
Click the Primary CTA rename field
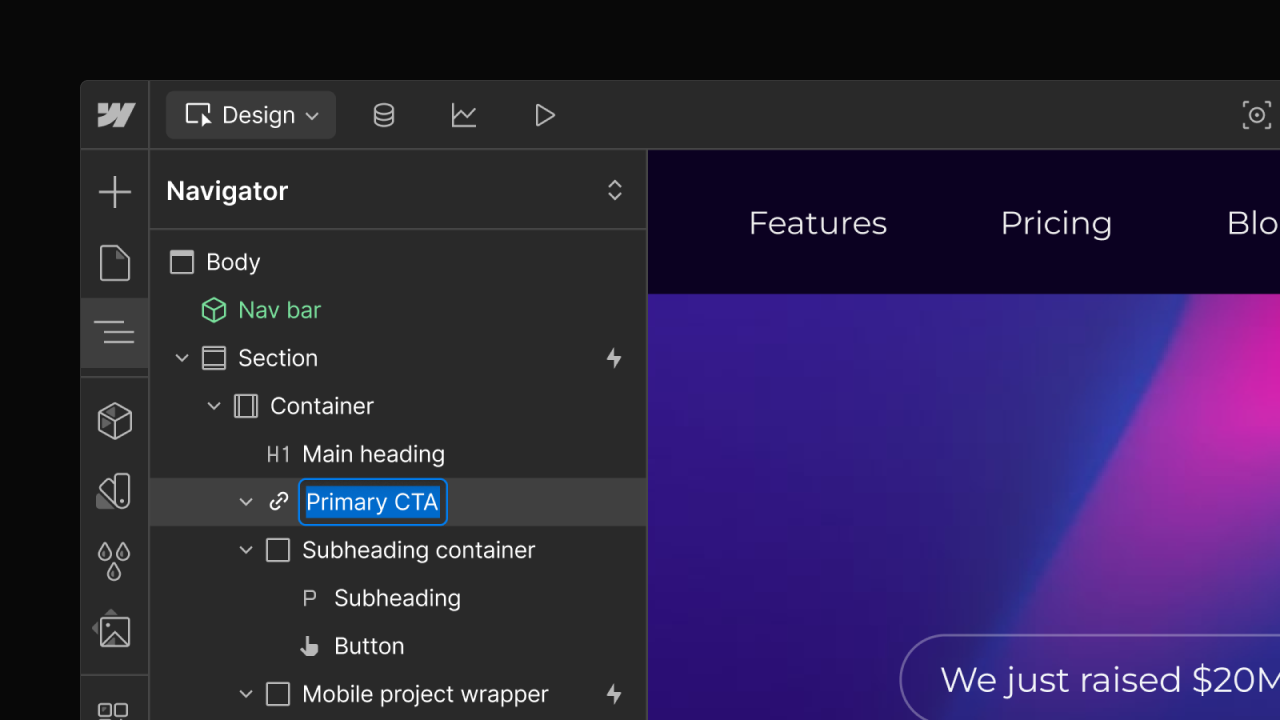371,502
